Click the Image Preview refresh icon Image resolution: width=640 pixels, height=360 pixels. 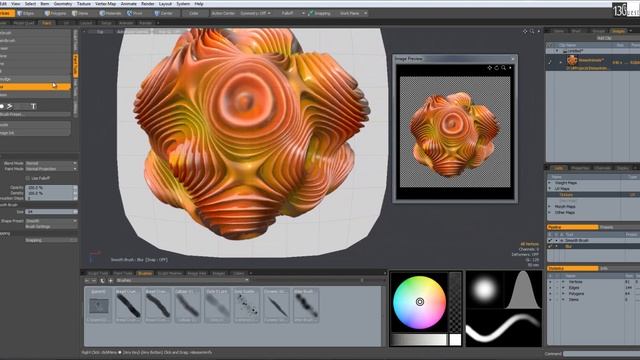[x=496, y=68]
